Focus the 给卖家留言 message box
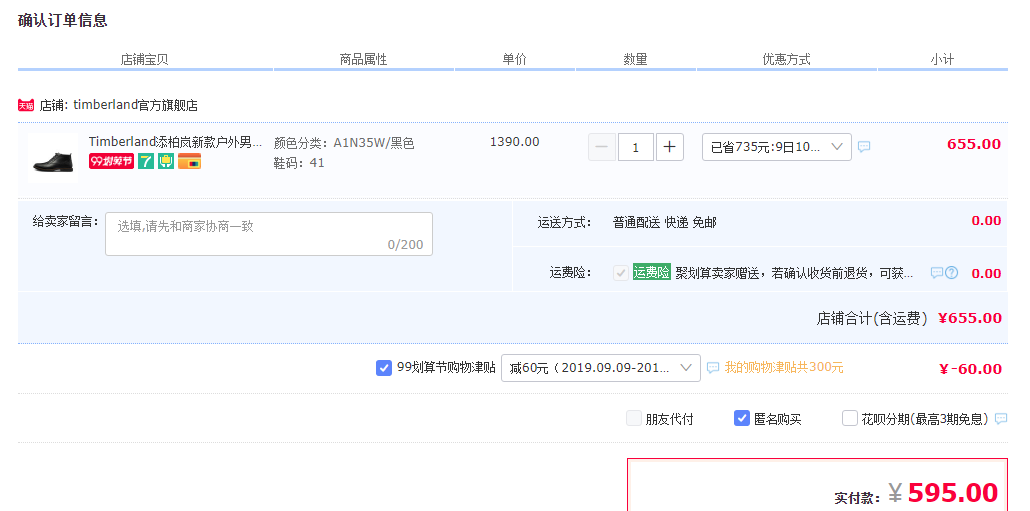This screenshot has width=1030, height=511. point(269,234)
